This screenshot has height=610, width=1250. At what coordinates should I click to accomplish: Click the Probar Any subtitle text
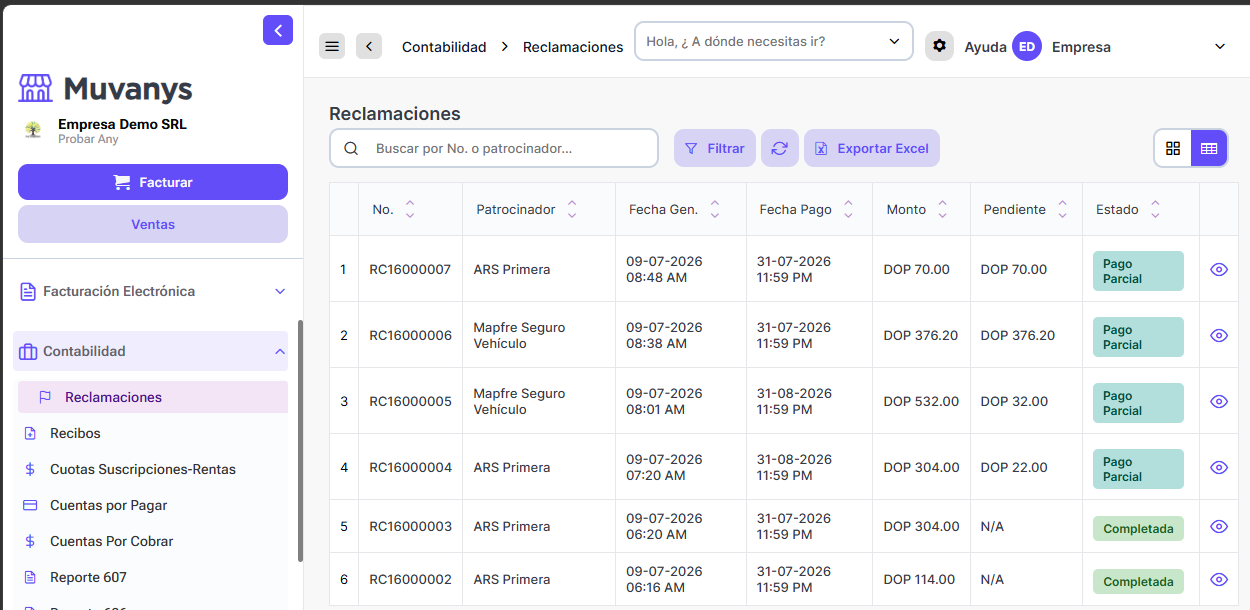point(88,139)
